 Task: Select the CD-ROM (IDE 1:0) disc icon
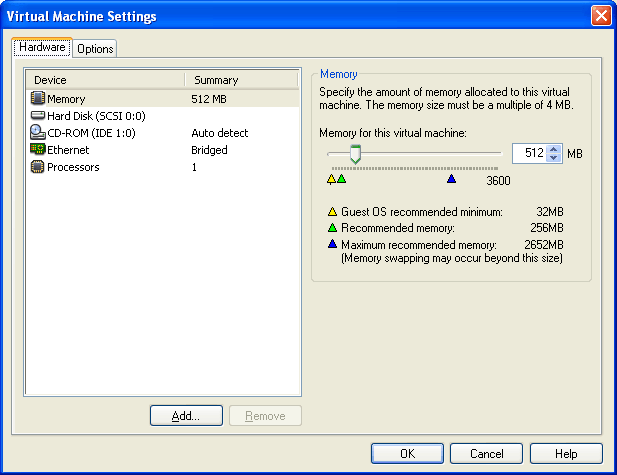38,133
